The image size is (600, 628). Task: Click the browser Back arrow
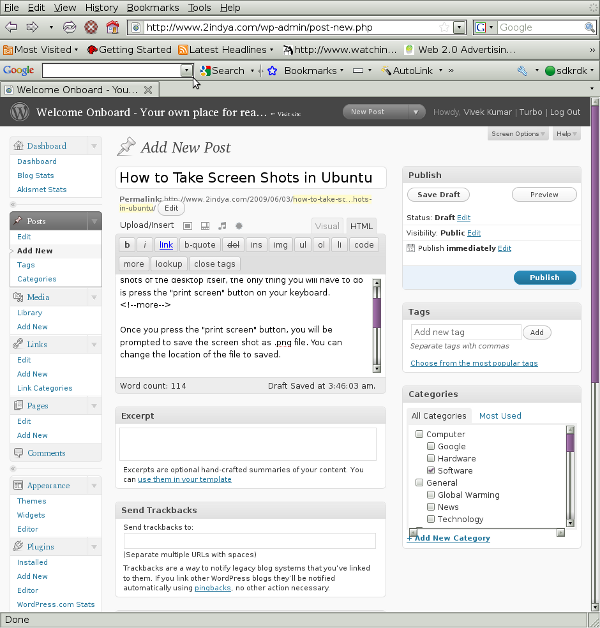point(11,27)
